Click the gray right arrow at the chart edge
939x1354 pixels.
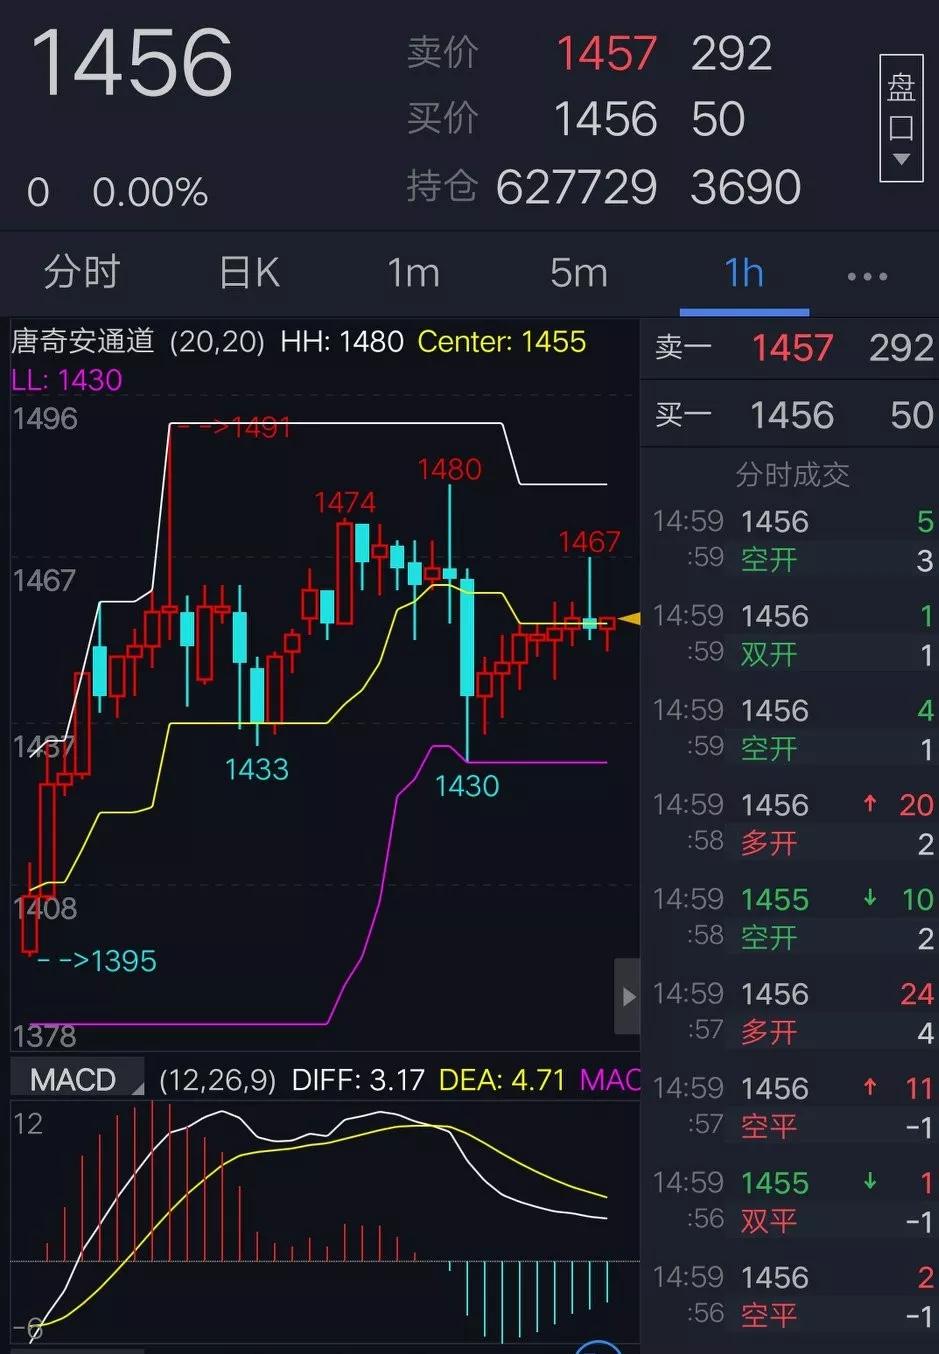coord(628,996)
